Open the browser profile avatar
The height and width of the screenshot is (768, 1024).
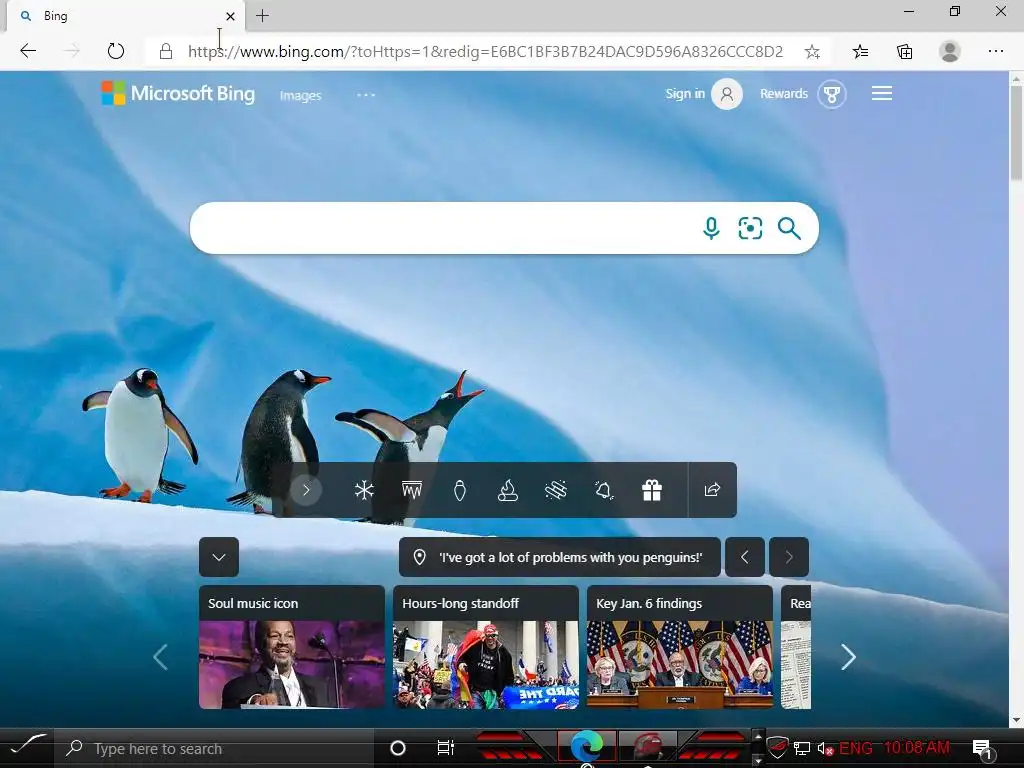click(950, 51)
